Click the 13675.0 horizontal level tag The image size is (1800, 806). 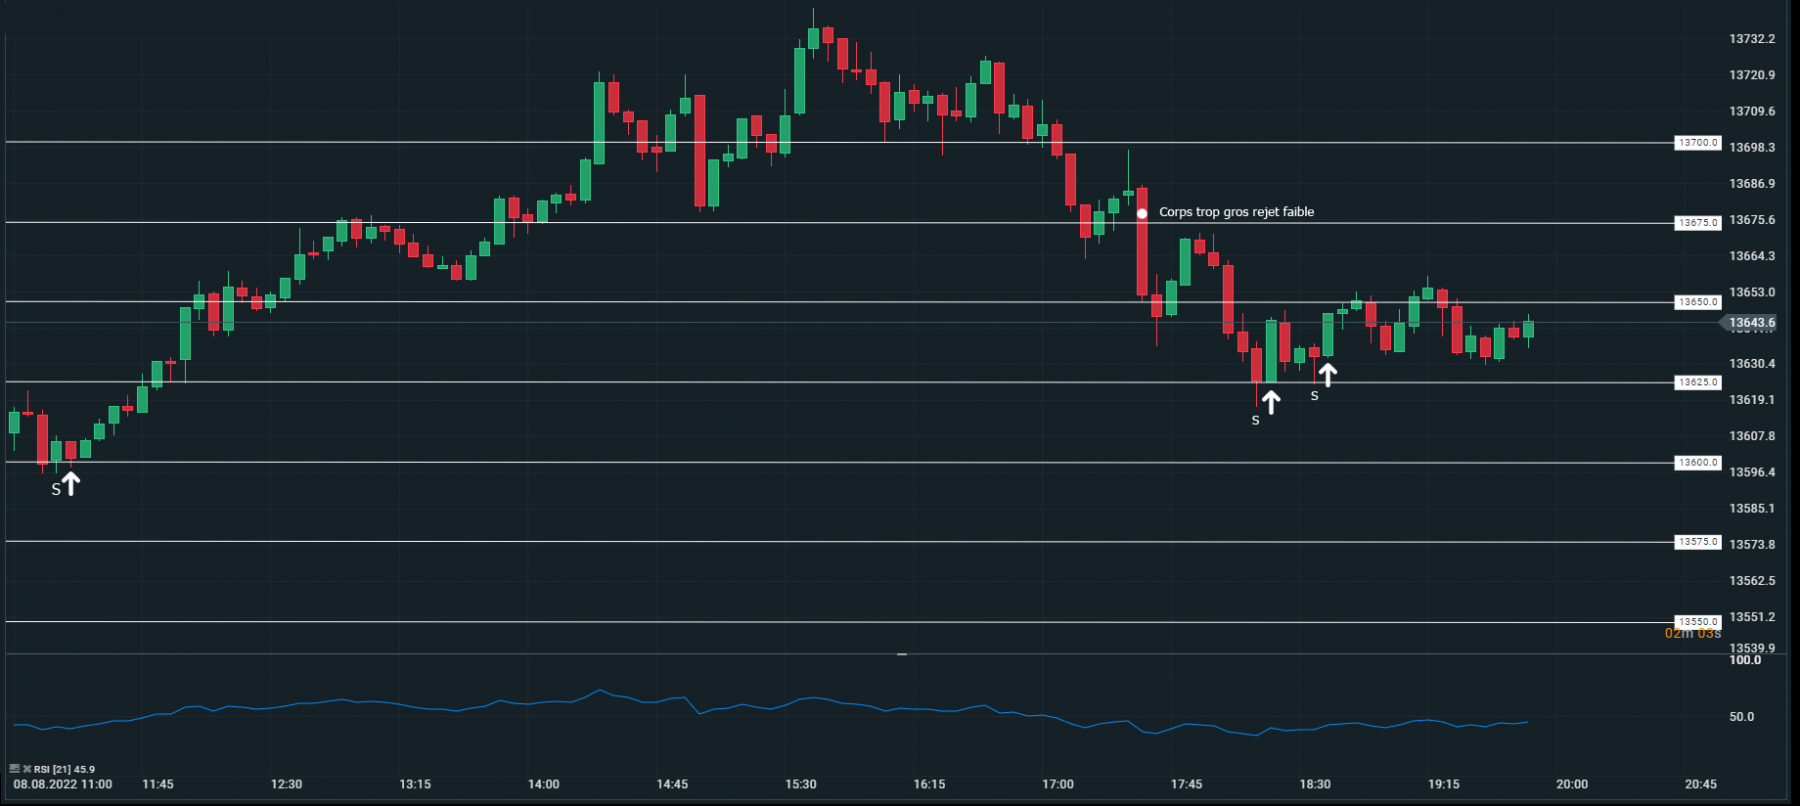coord(1698,223)
